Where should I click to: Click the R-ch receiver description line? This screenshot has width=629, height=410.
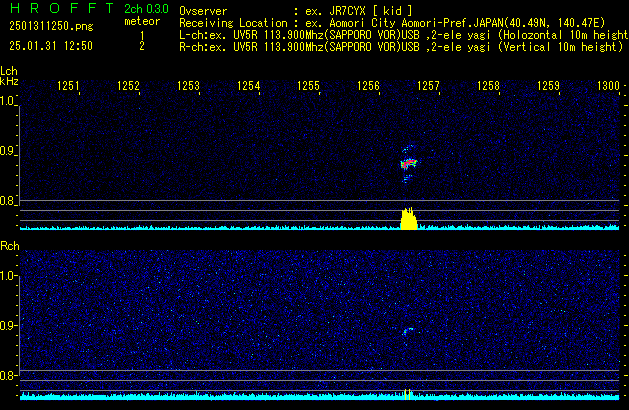click(401, 47)
